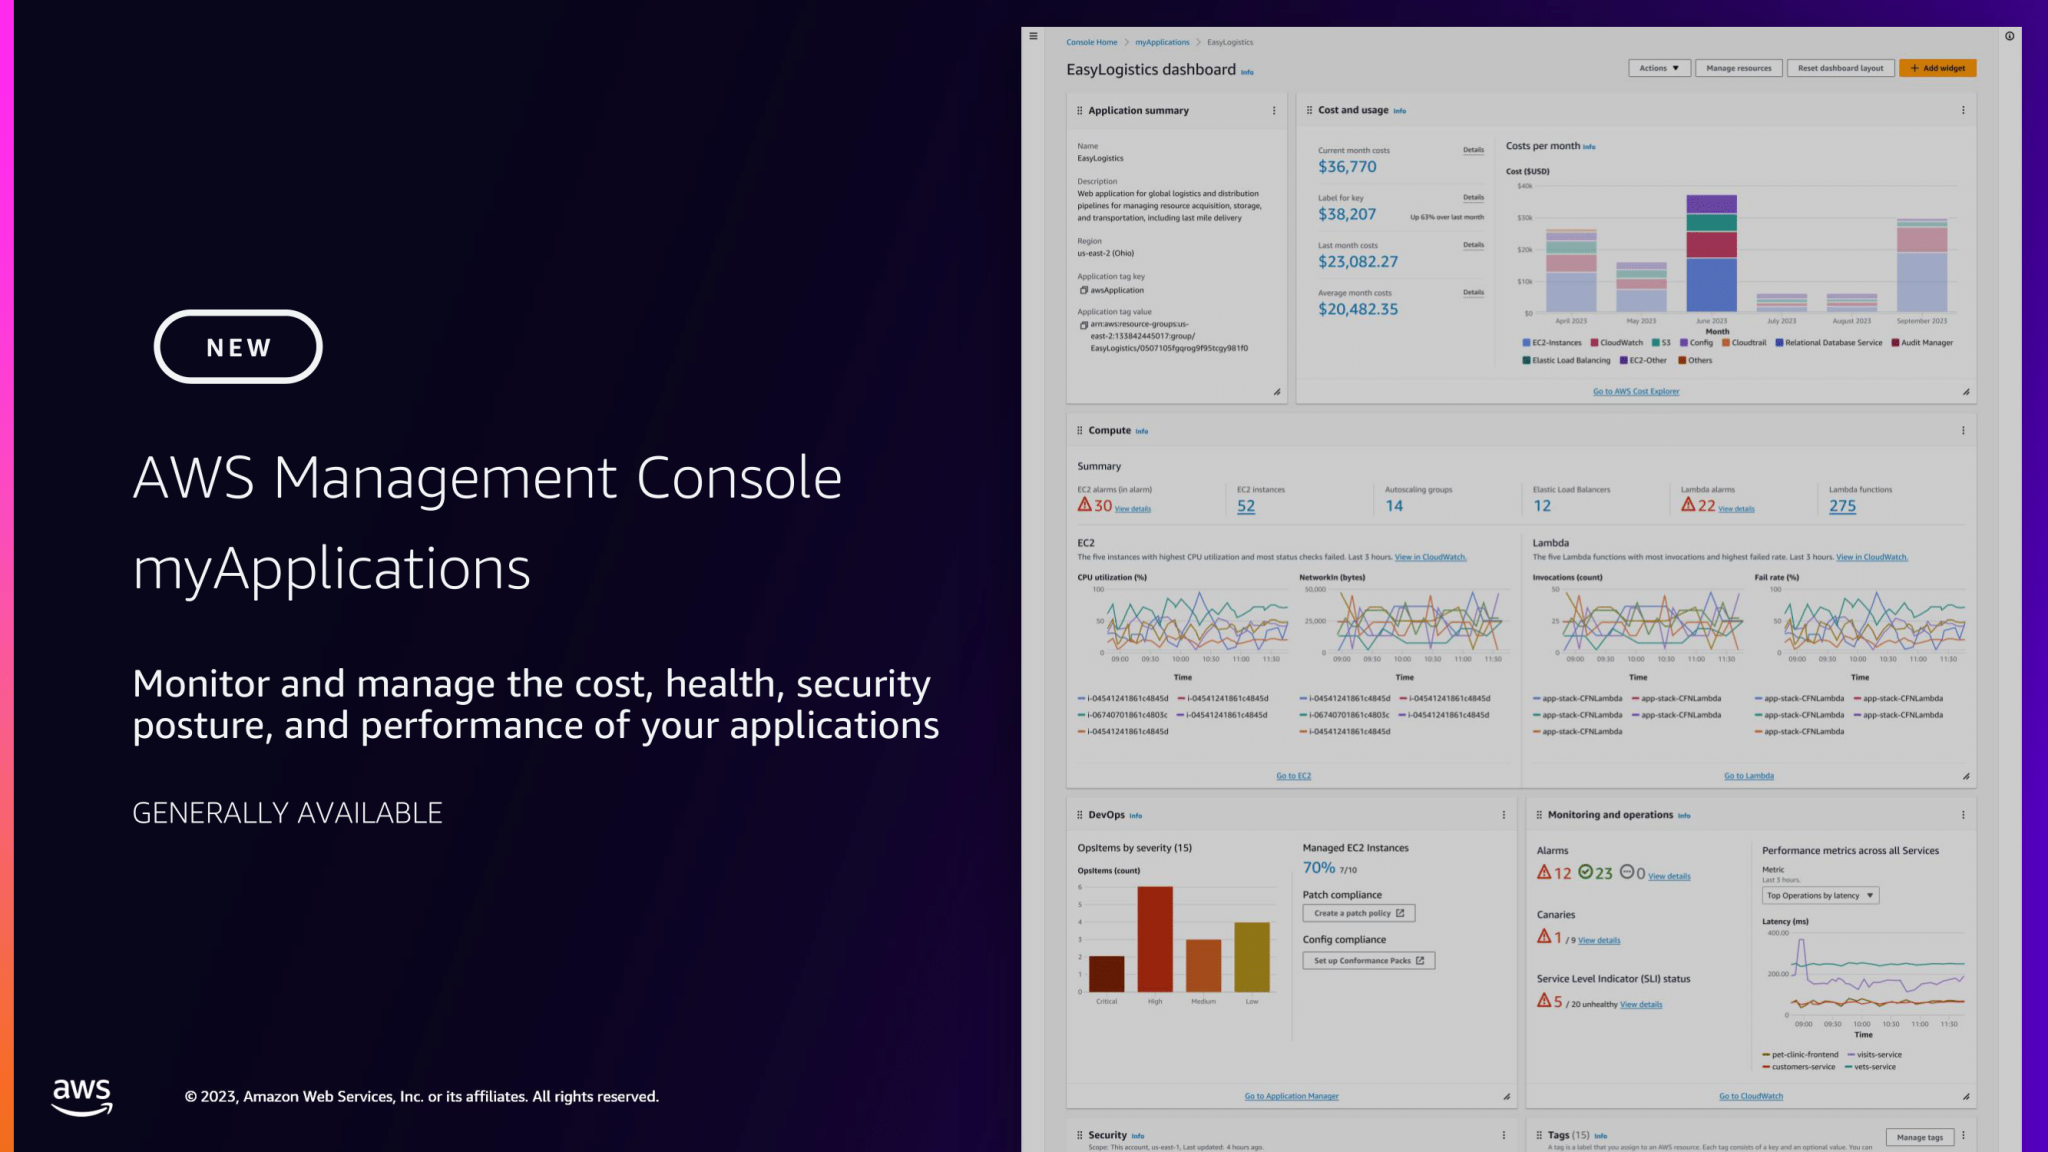Grab DevOps widget drag handle
The width and height of the screenshot is (2048, 1152).
1079,815
